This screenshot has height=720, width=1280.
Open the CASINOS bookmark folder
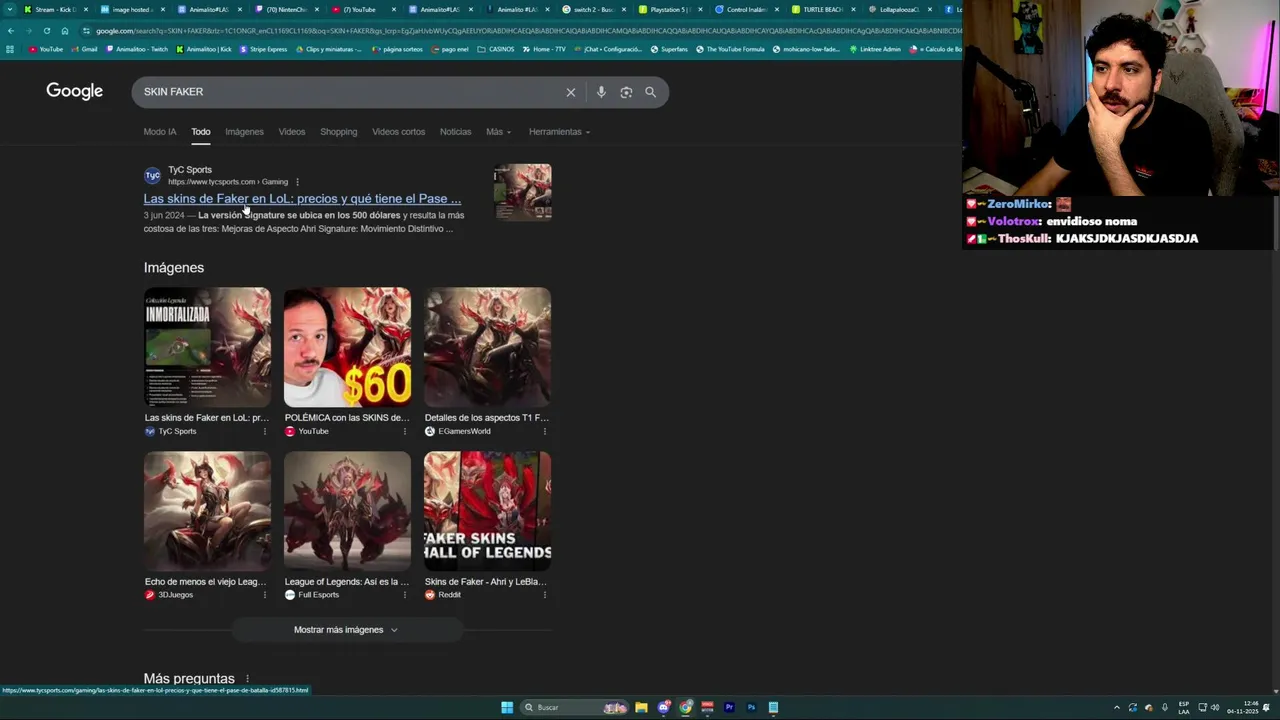(496, 49)
